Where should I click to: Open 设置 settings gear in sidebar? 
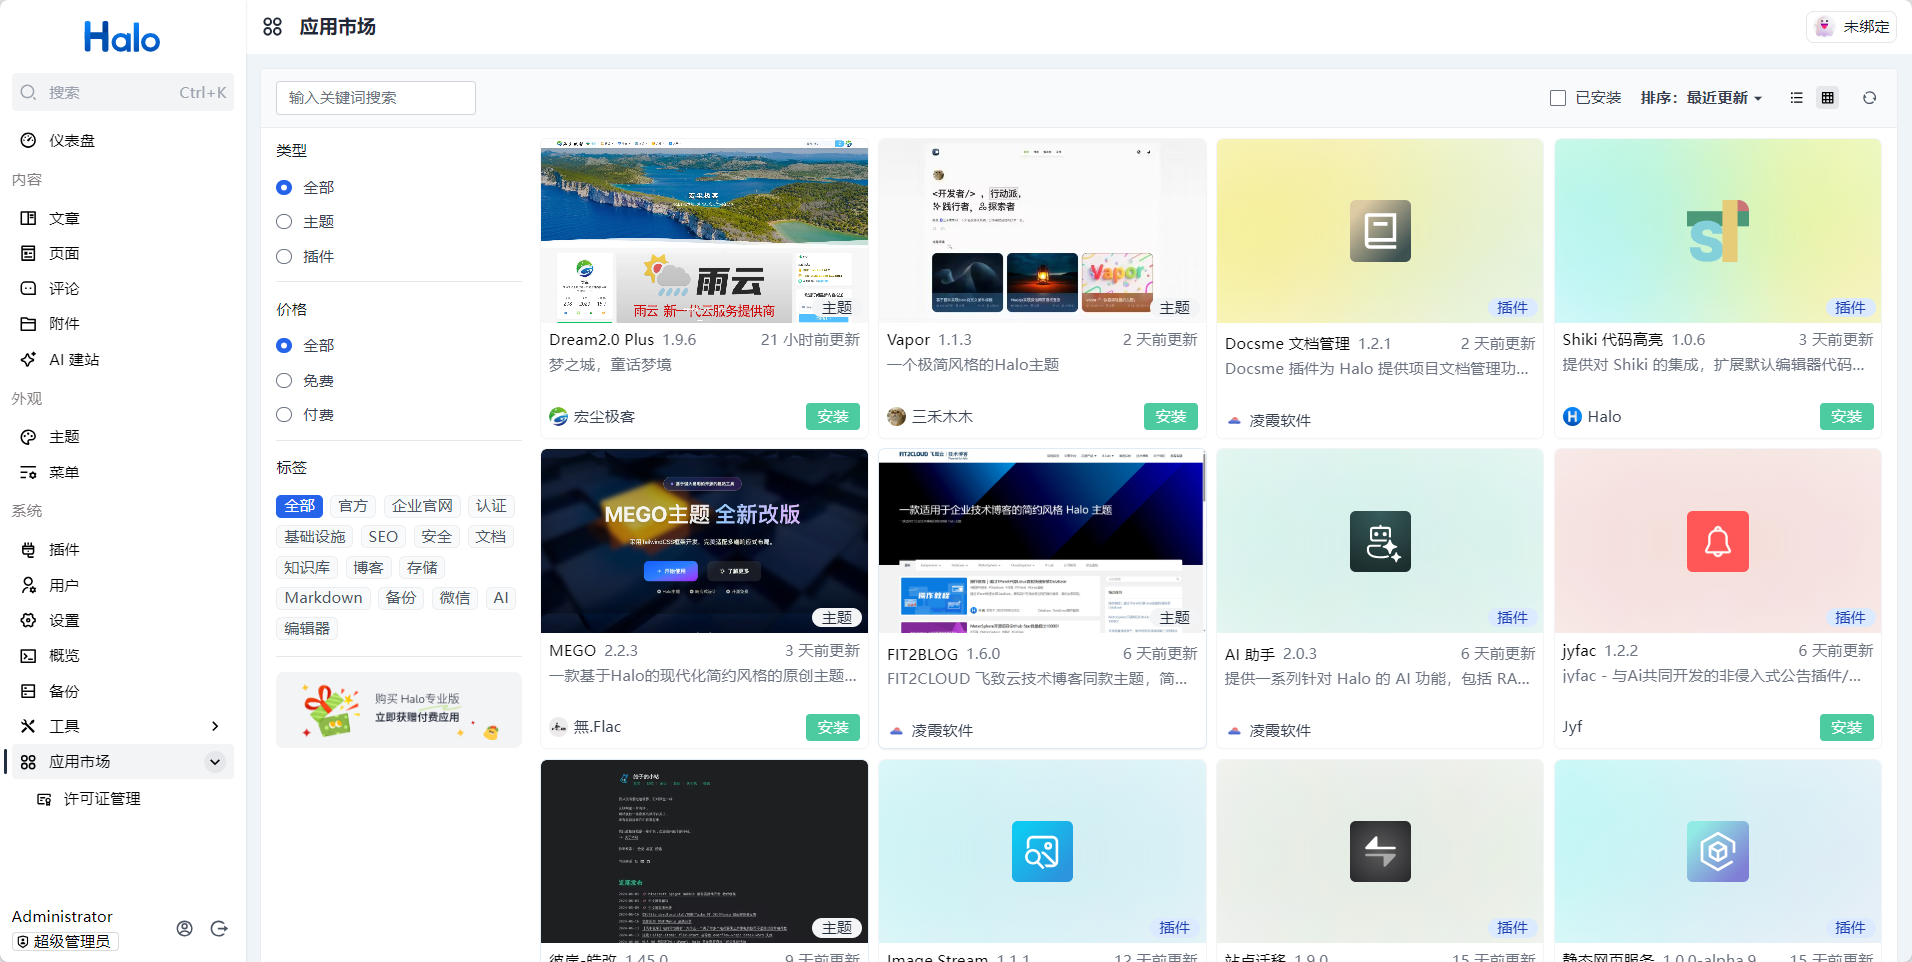[28, 620]
